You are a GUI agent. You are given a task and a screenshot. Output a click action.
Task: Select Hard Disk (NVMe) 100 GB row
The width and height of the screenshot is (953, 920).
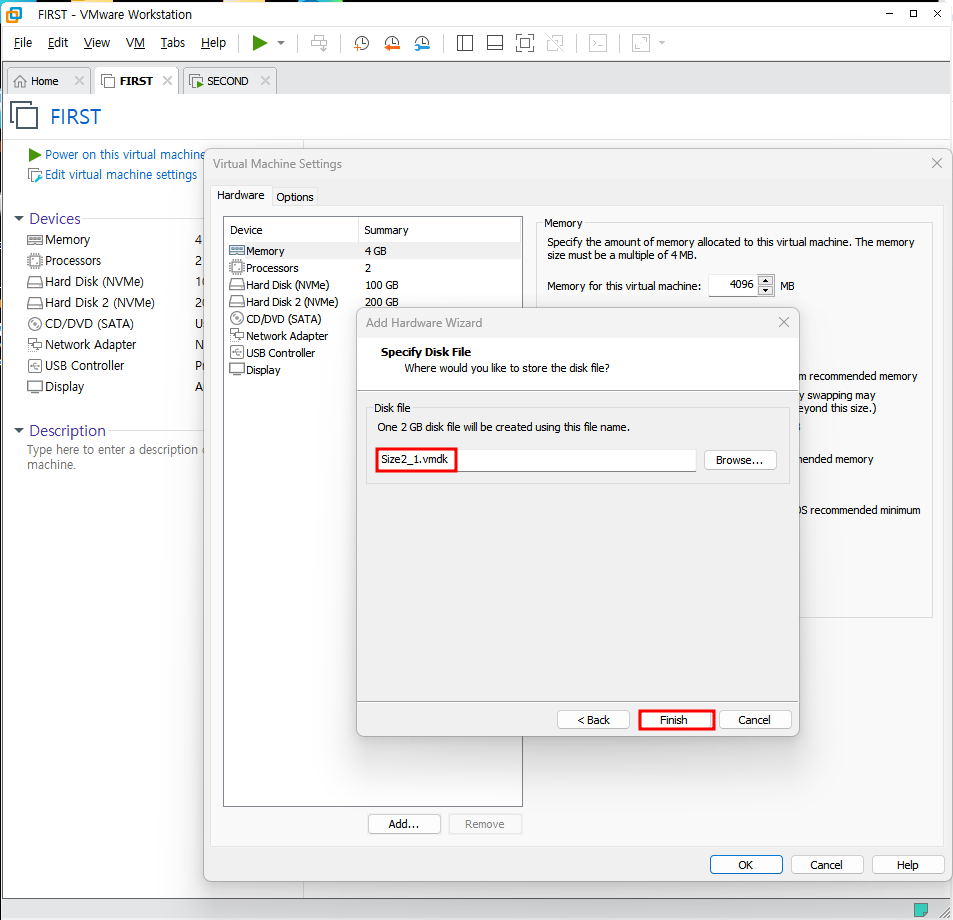coord(373,285)
